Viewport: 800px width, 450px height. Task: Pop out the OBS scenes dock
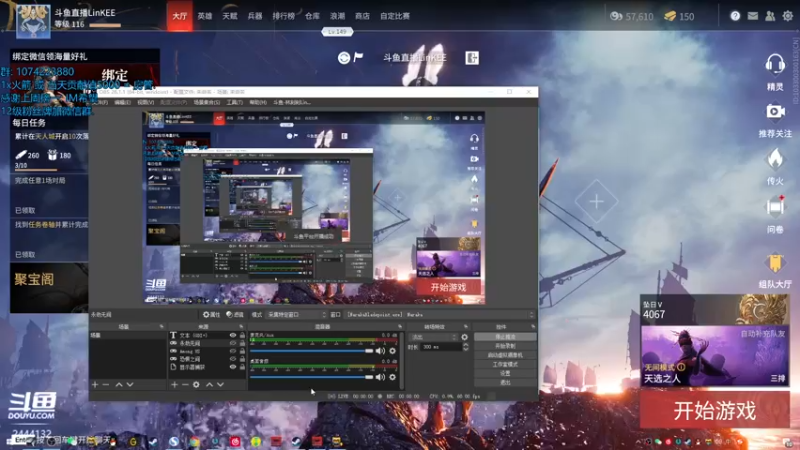click(x=161, y=327)
